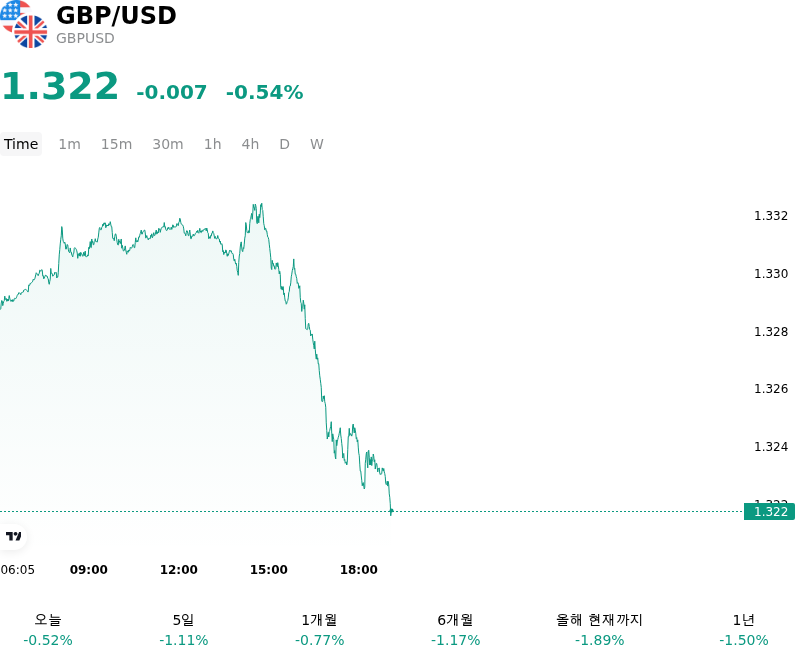Show the 1개월 range performance
This screenshot has height=660, width=800.
pyautogui.click(x=319, y=629)
